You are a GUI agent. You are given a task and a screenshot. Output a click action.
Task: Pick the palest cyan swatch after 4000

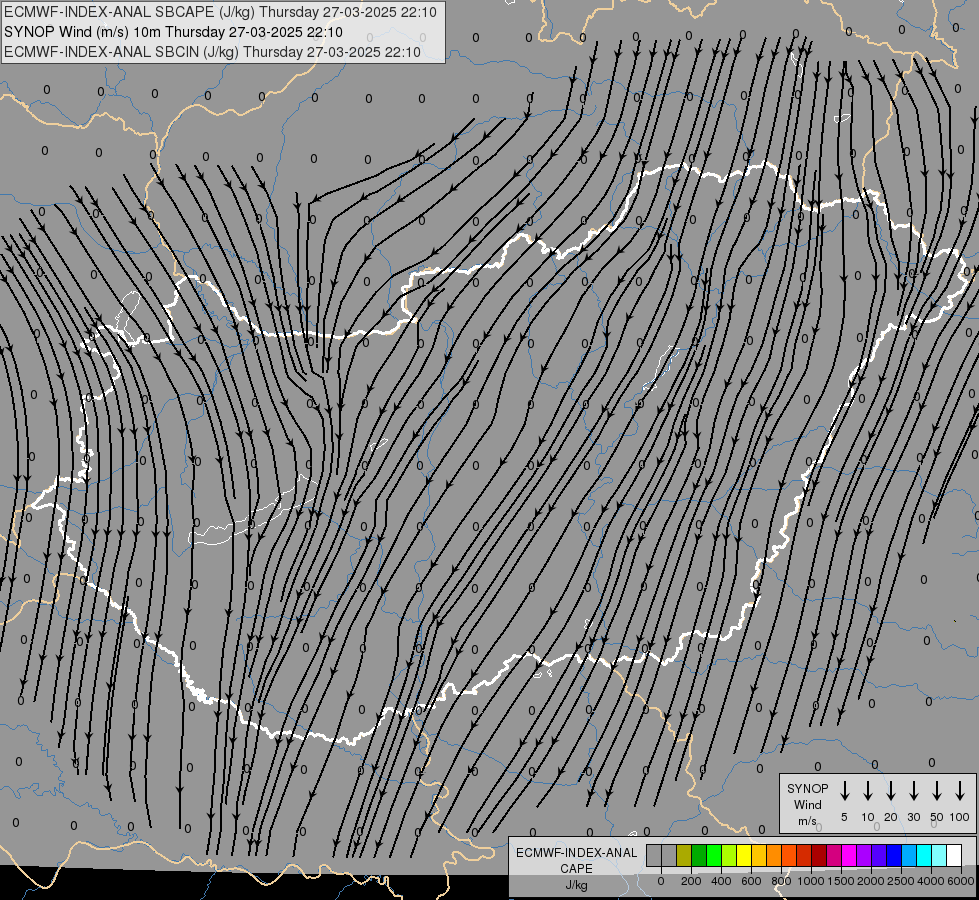click(x=938, y=855)
